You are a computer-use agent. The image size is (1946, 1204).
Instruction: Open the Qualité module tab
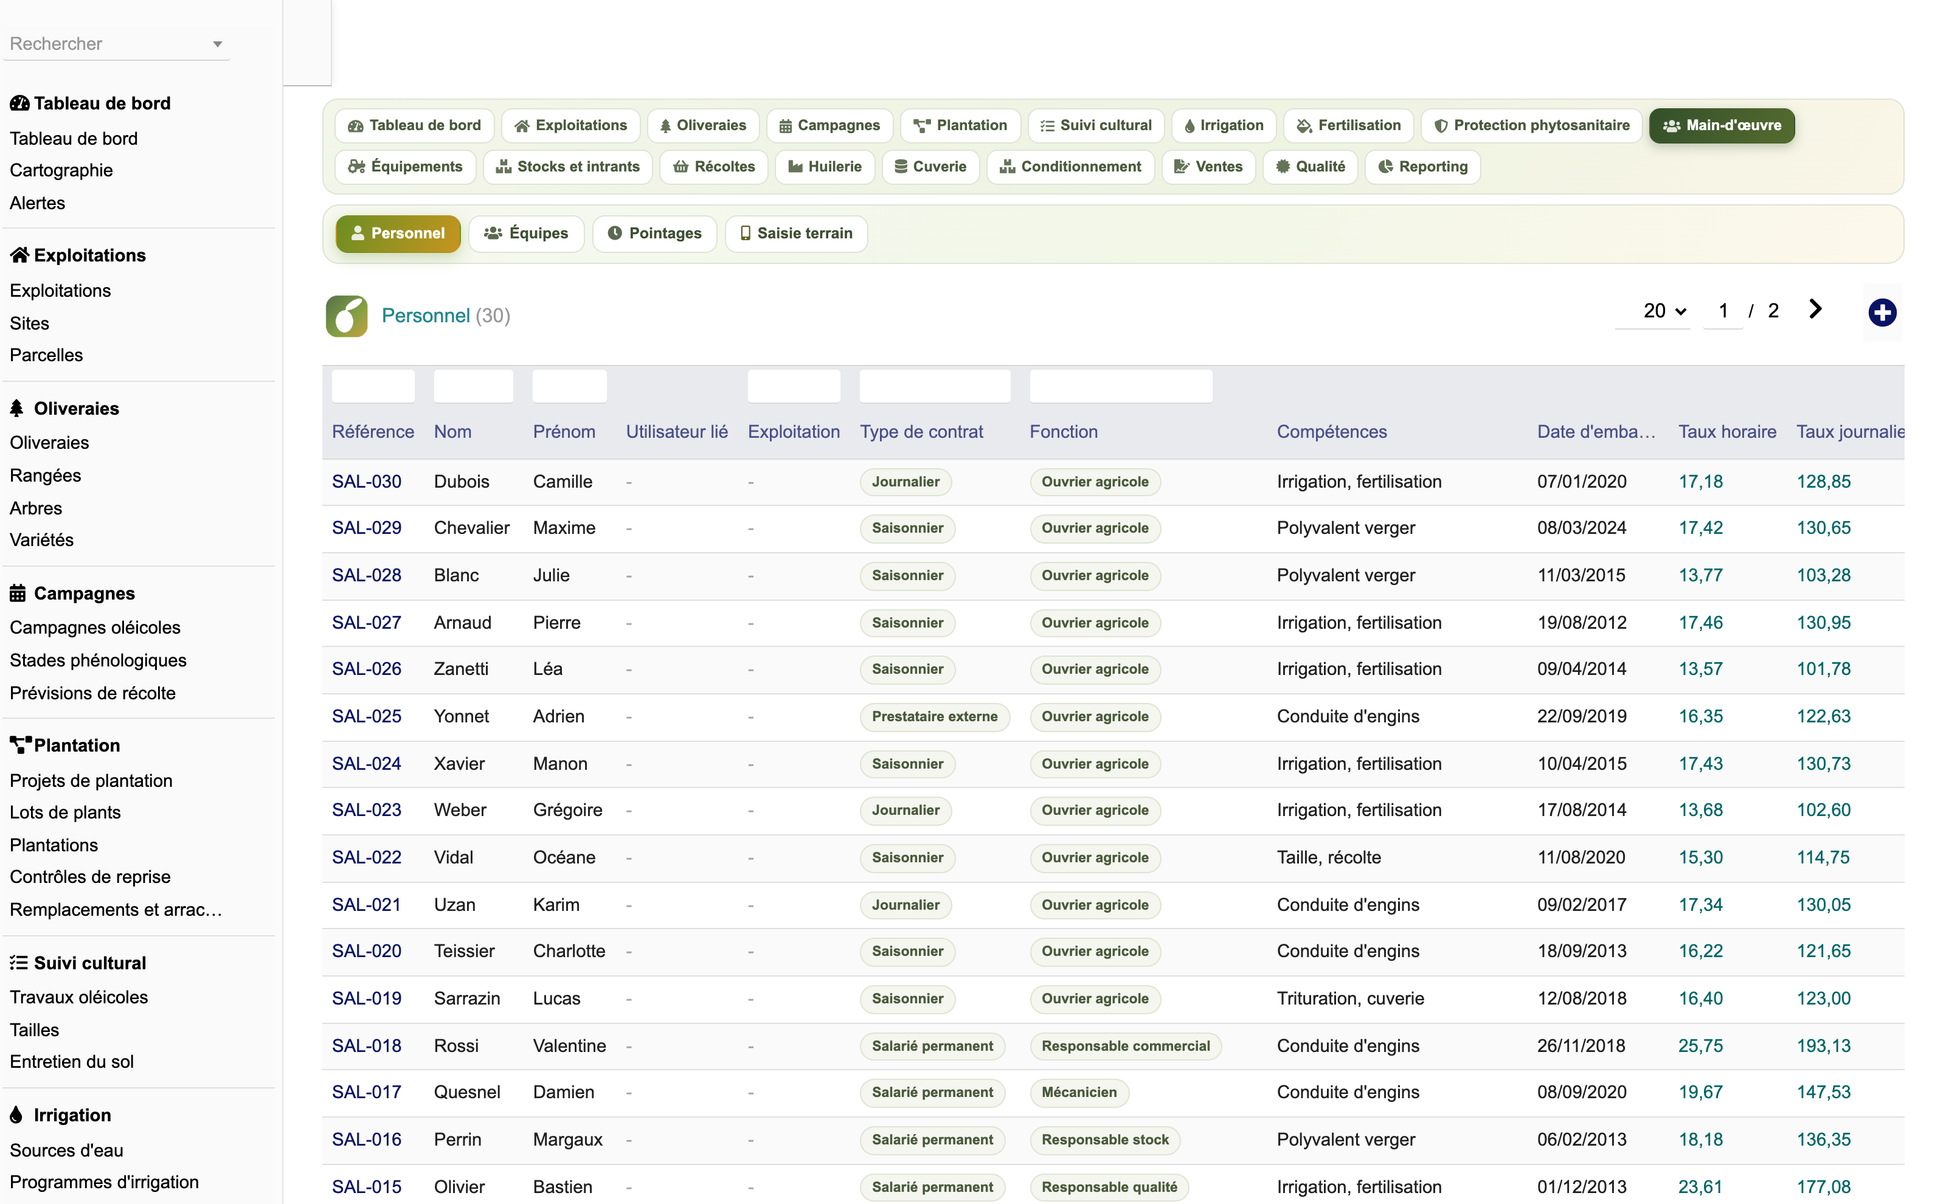tap(1311, 167)
